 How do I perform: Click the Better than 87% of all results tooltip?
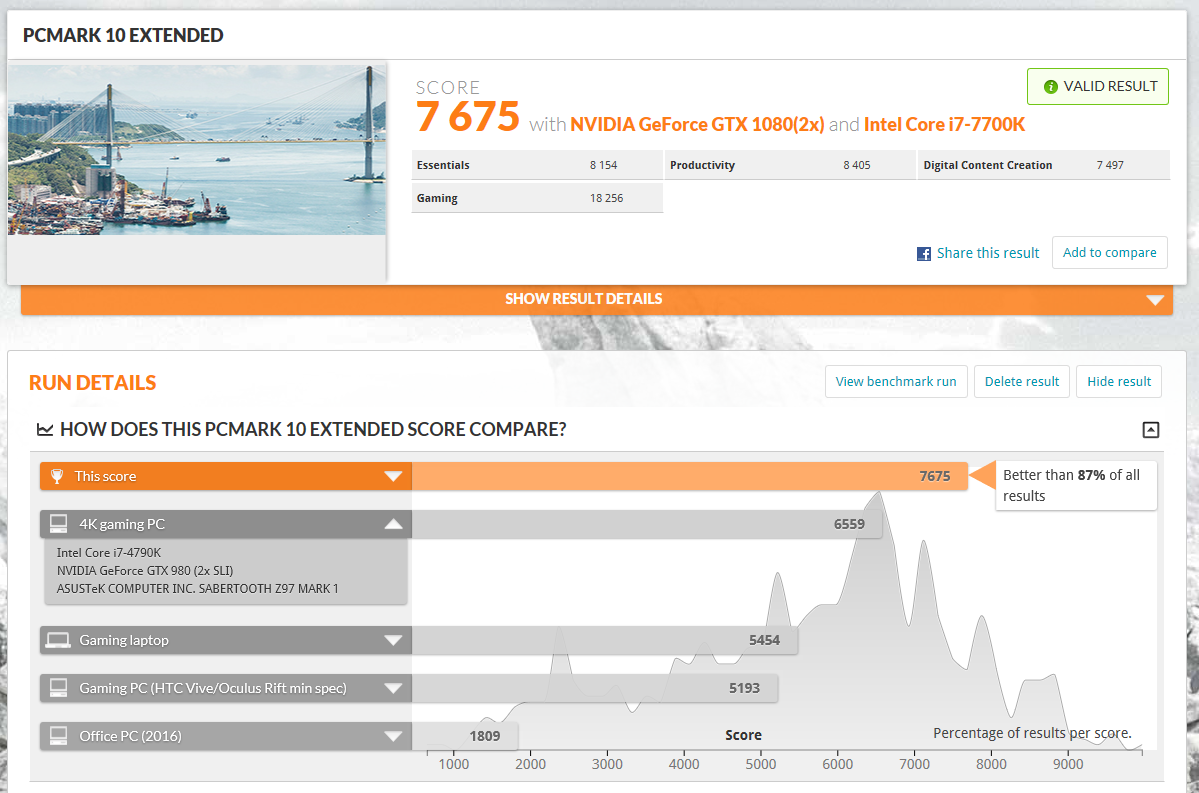tap(1075, 486)
